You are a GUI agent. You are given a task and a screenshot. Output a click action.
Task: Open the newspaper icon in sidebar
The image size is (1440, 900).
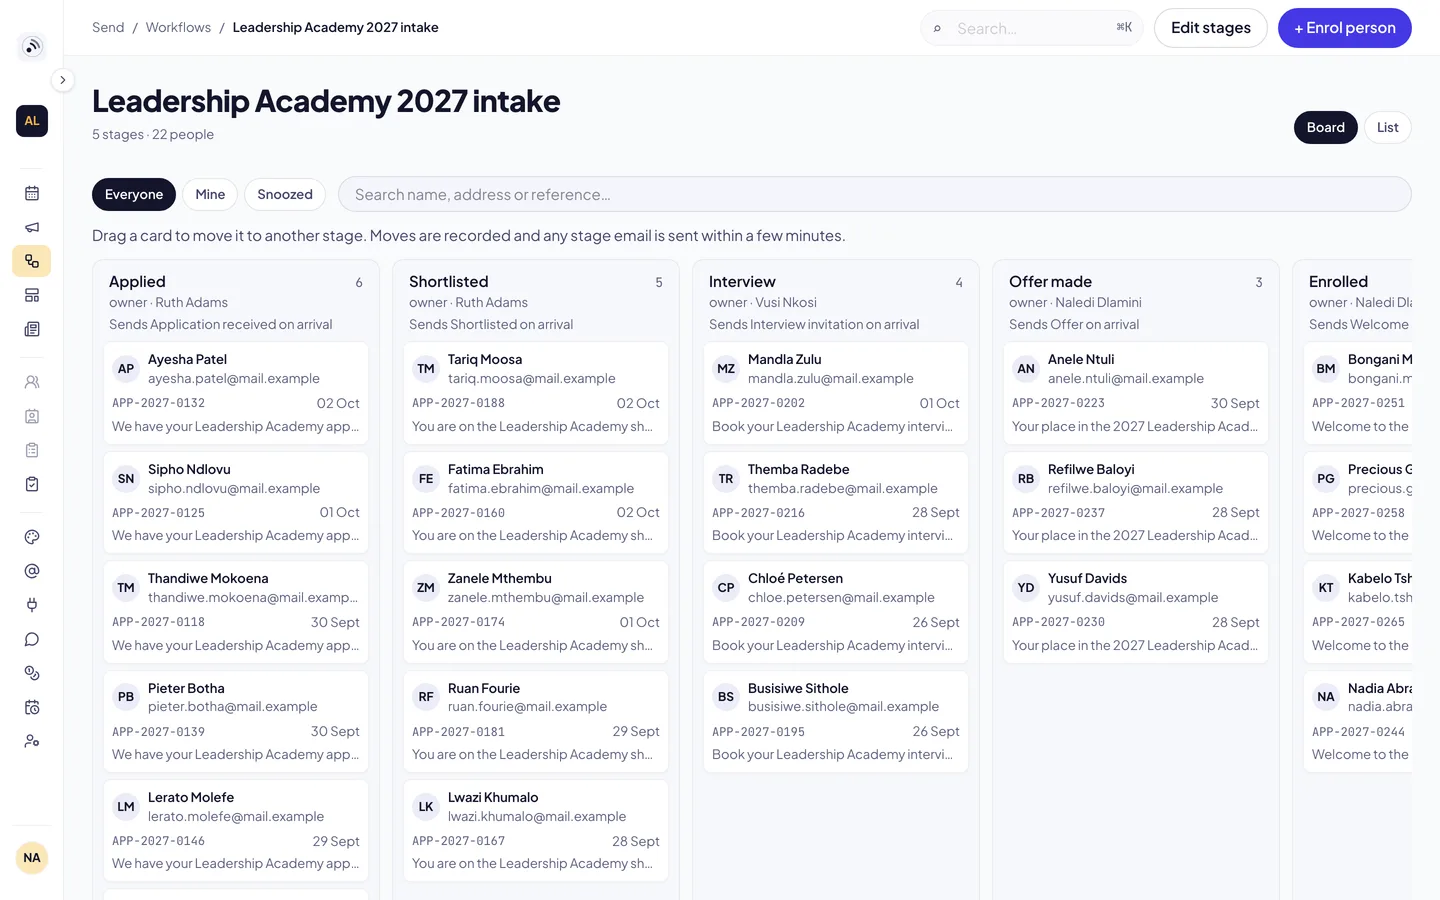coord(32,329)
